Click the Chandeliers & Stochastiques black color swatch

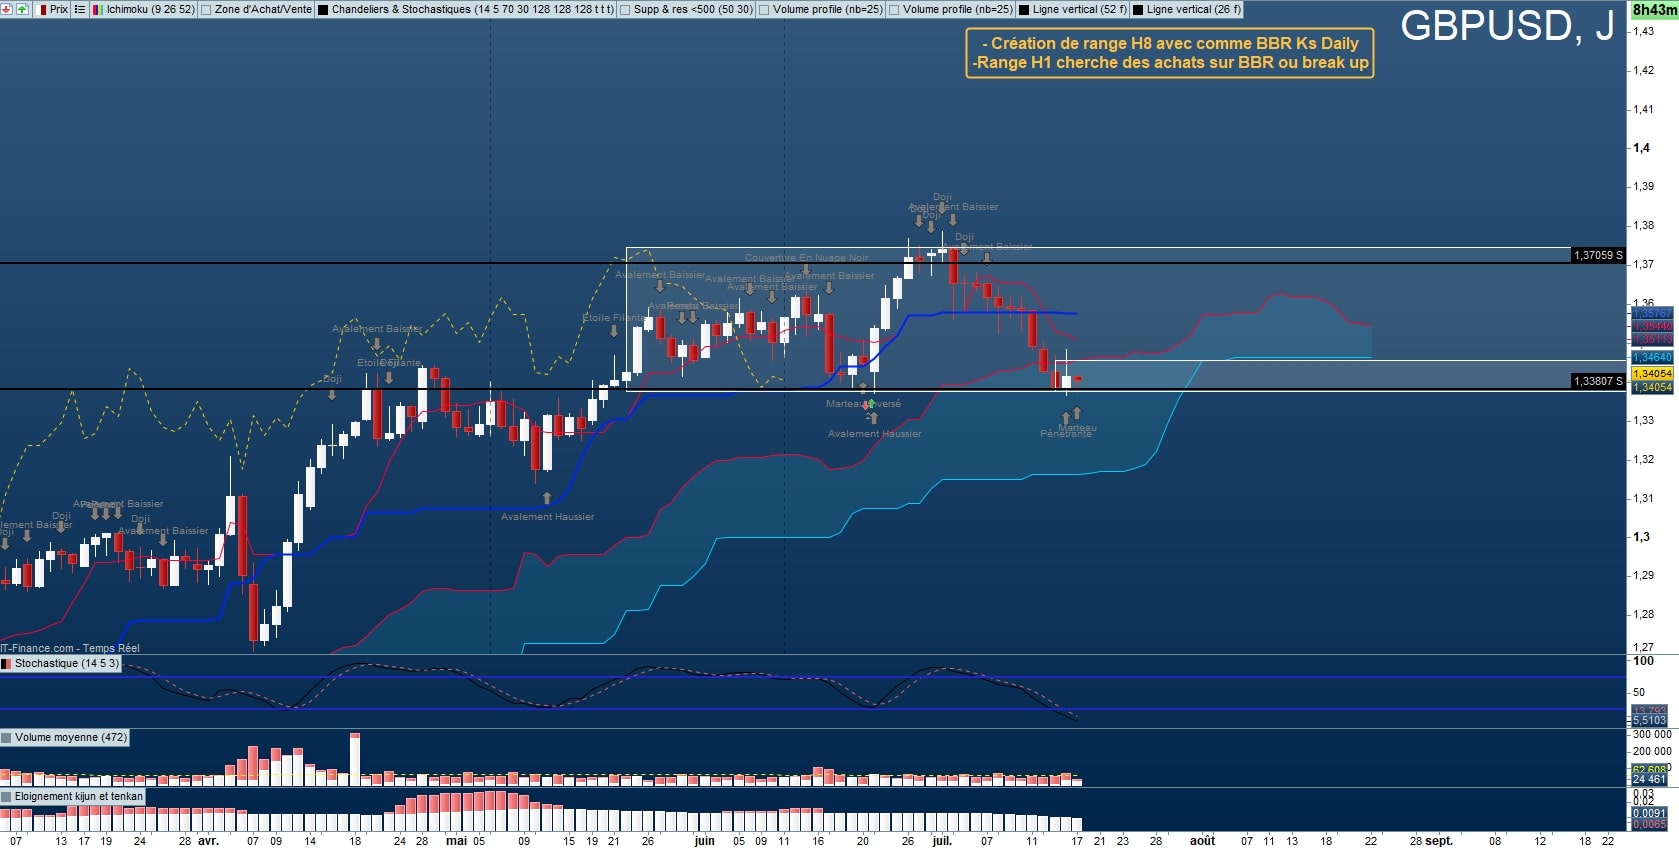323,10
